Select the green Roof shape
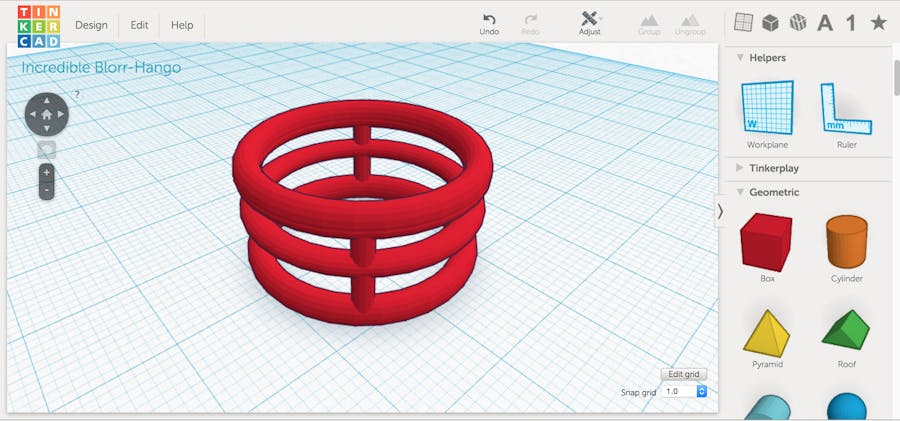 pyautogui.click(x=847, y=339)
